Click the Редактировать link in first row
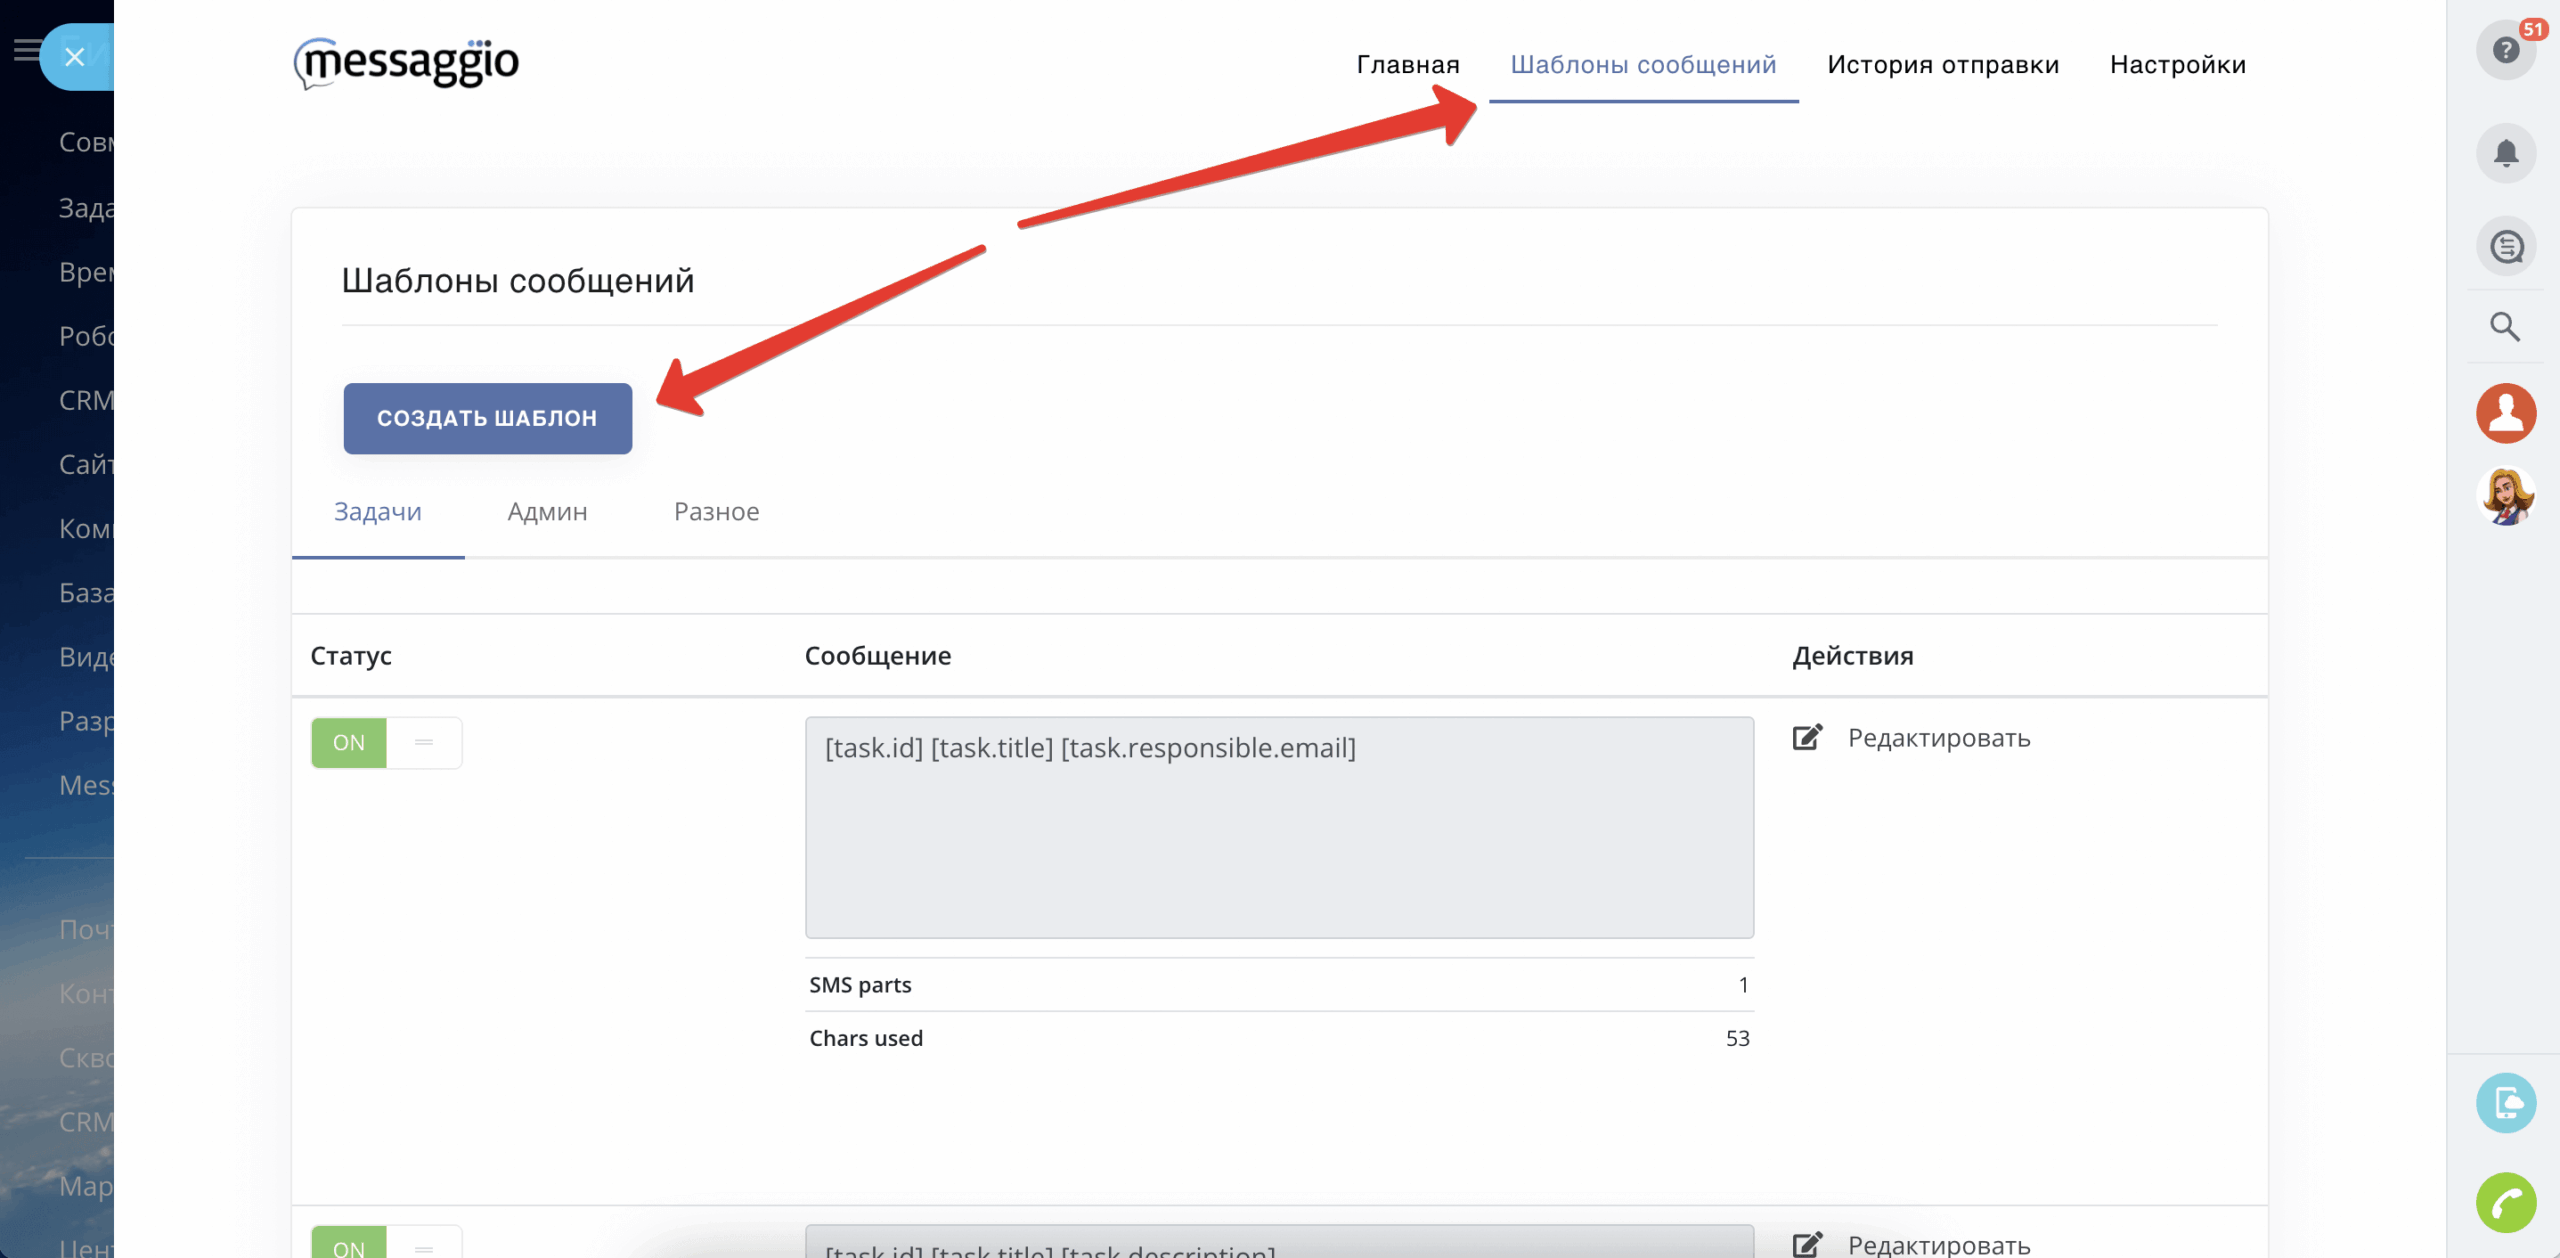The image size is (2560, 1258). coord(1938,738)
